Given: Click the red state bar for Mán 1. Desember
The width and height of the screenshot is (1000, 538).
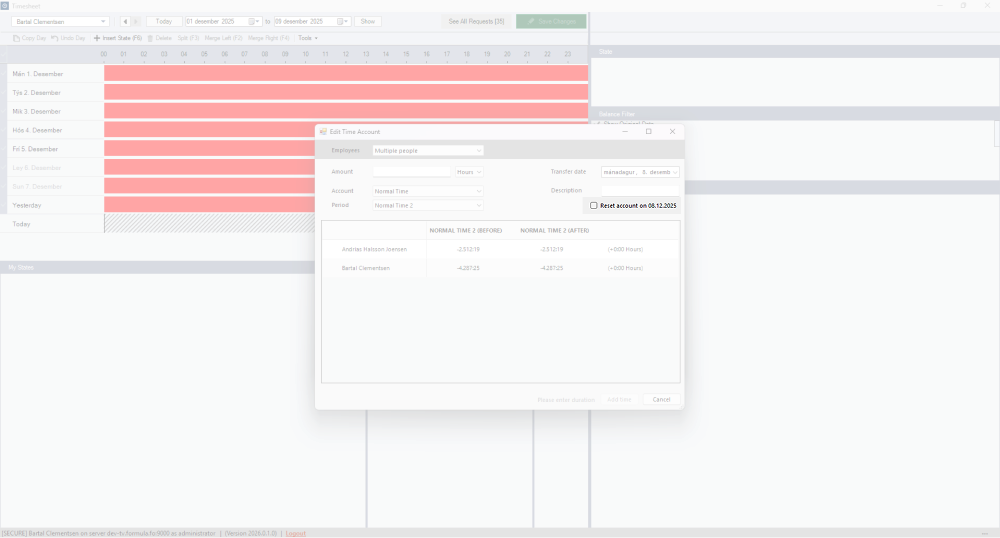Looking at the screenshot, I should coord(346,73).
